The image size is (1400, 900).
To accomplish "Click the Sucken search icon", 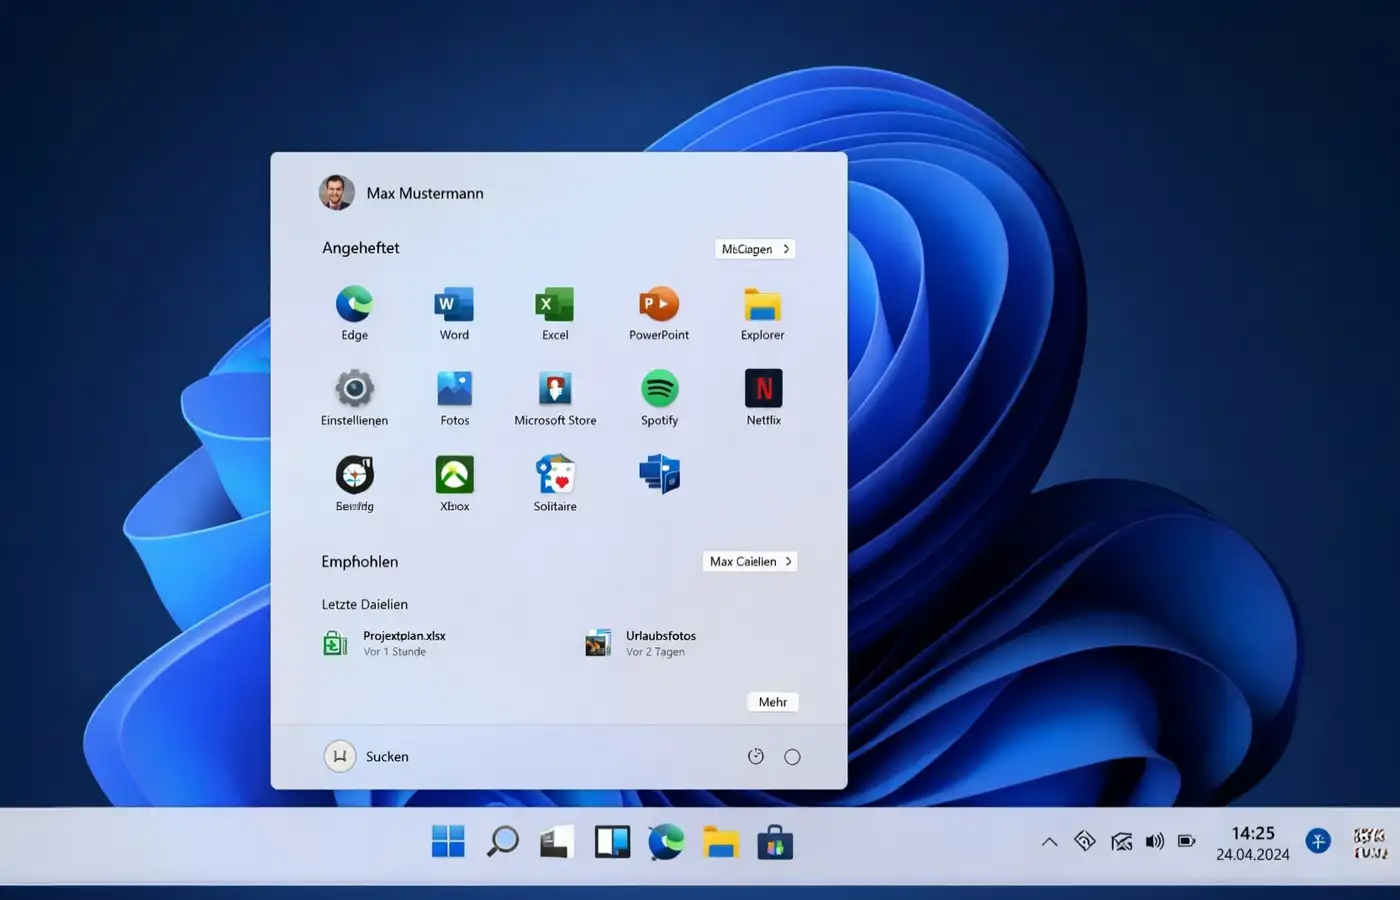I will click(x=340, y=756).
